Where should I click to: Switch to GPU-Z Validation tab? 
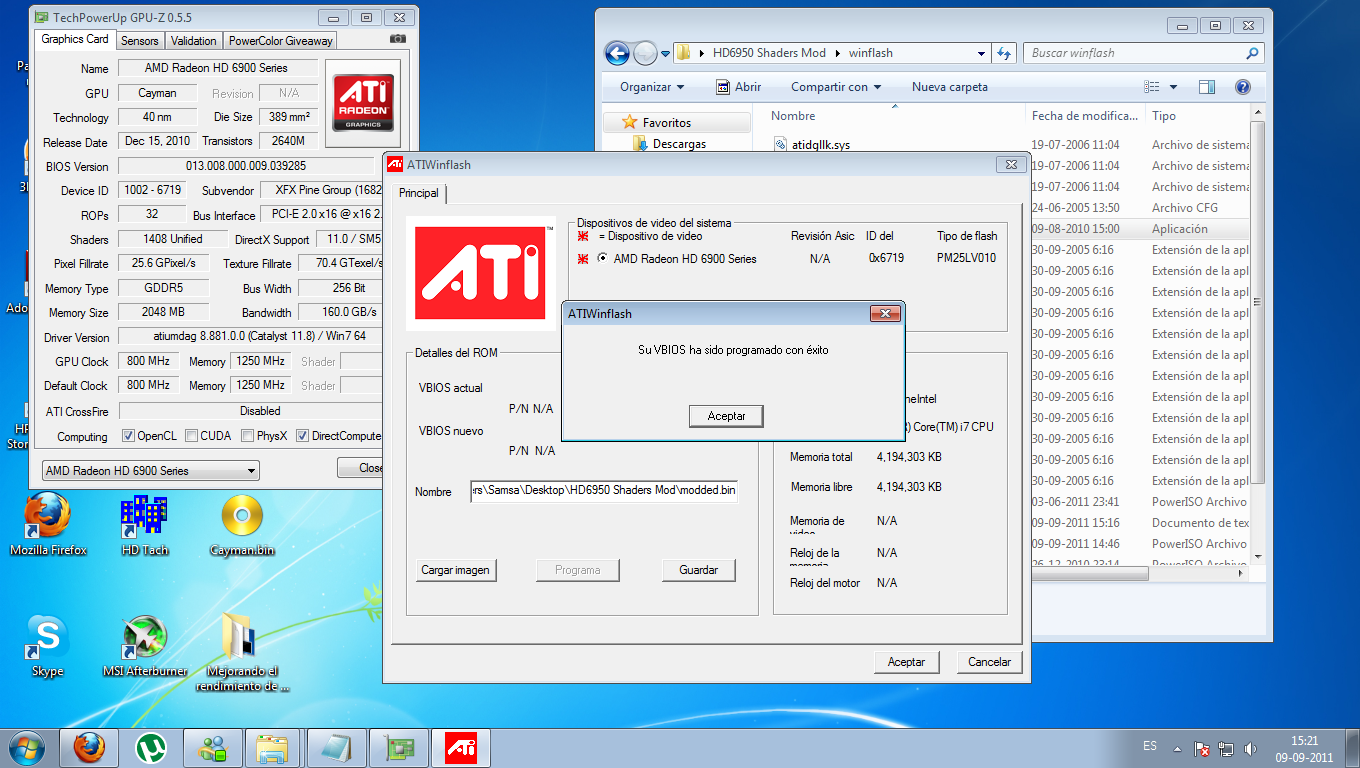click(x=193, y=41)
